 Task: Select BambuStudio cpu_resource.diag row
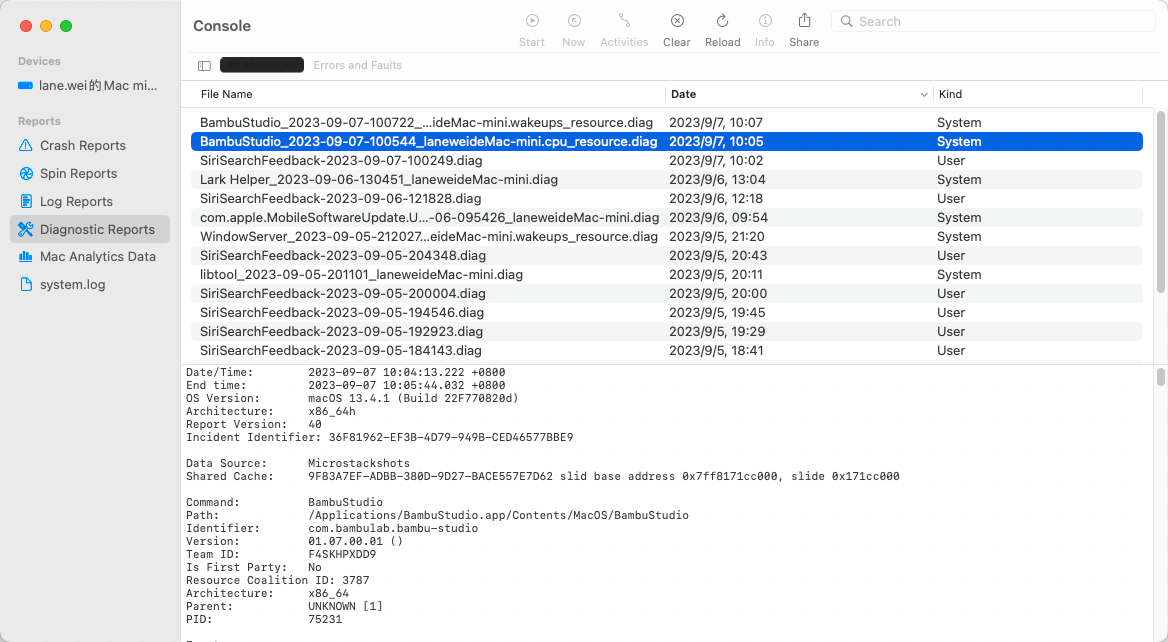pyautogui.click(x=667, y=142)
